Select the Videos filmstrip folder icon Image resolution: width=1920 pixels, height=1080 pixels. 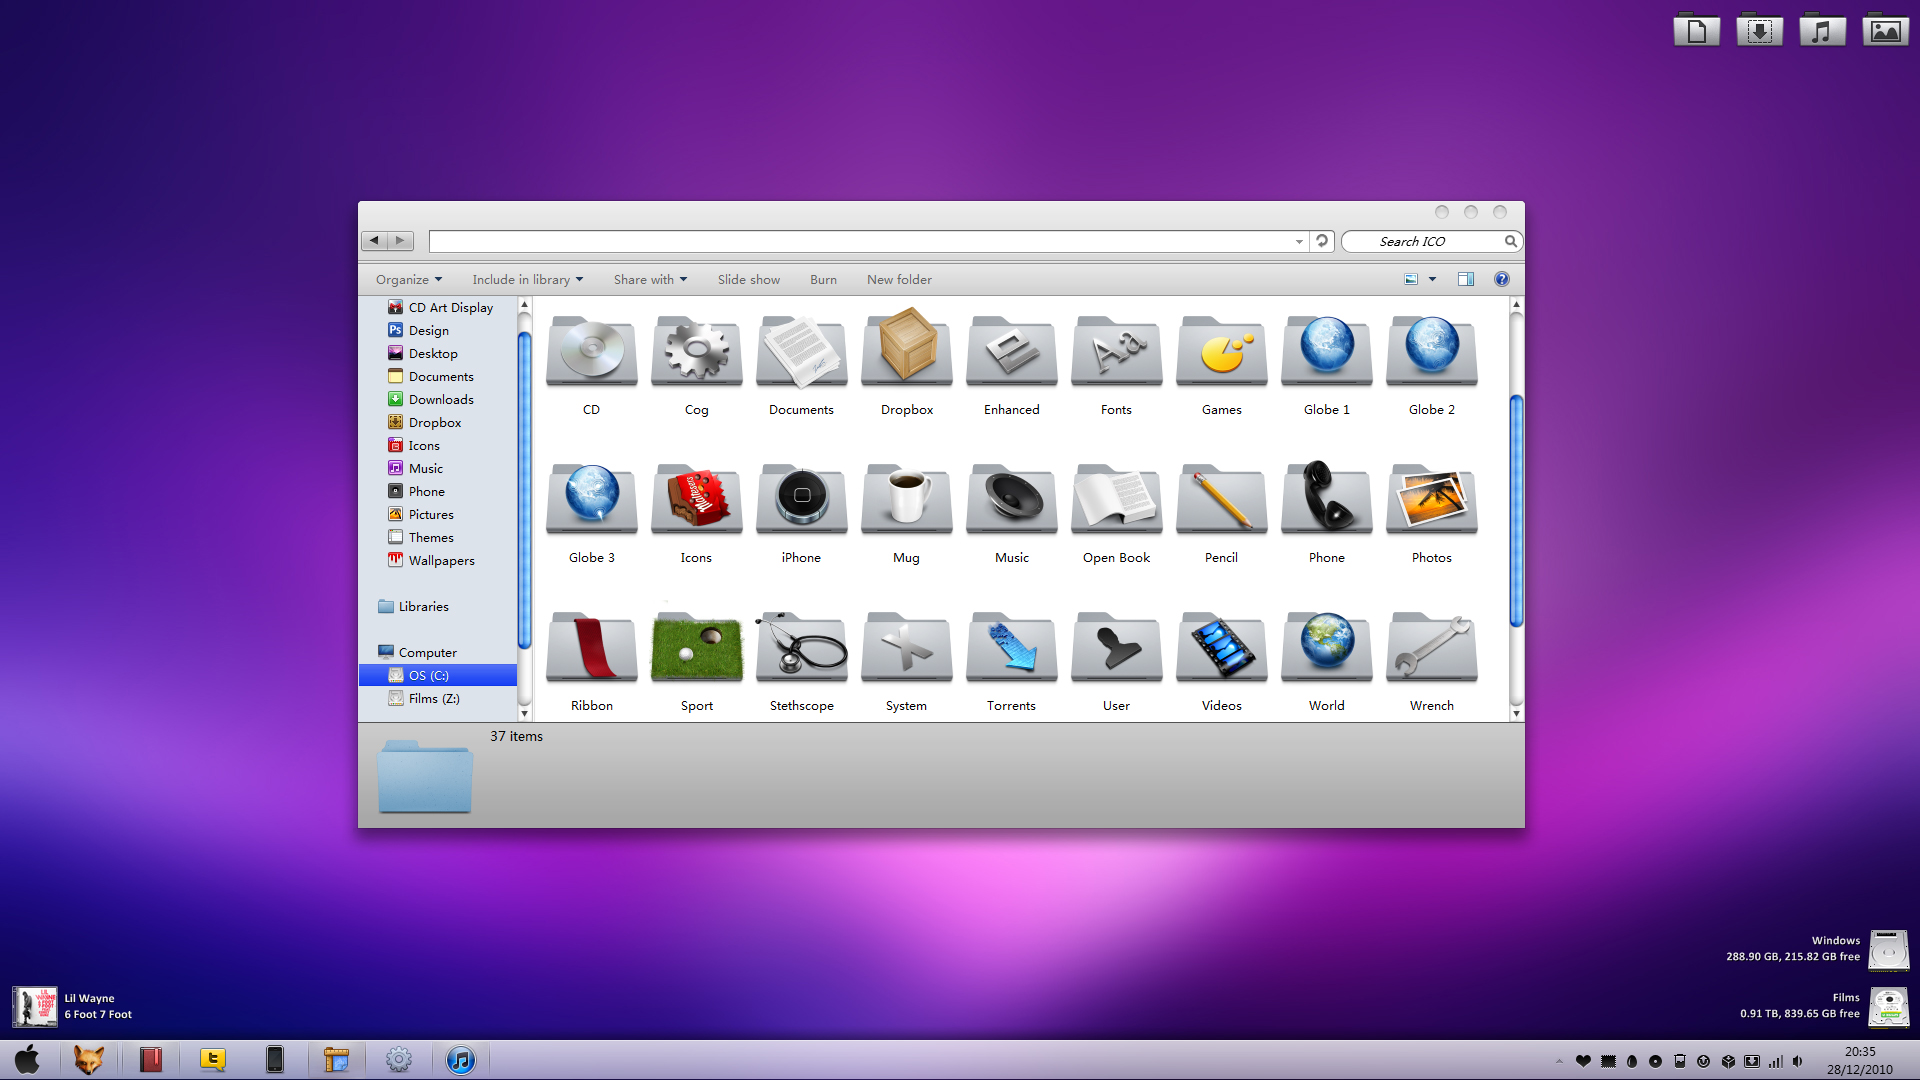click(x=1222, y=647)
